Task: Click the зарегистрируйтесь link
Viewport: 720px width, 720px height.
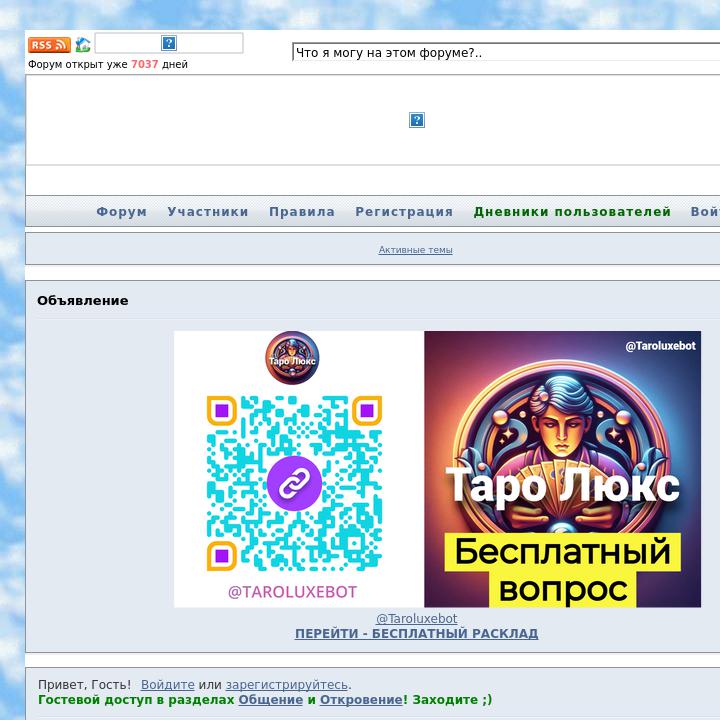Action: [x=287, y=685]
